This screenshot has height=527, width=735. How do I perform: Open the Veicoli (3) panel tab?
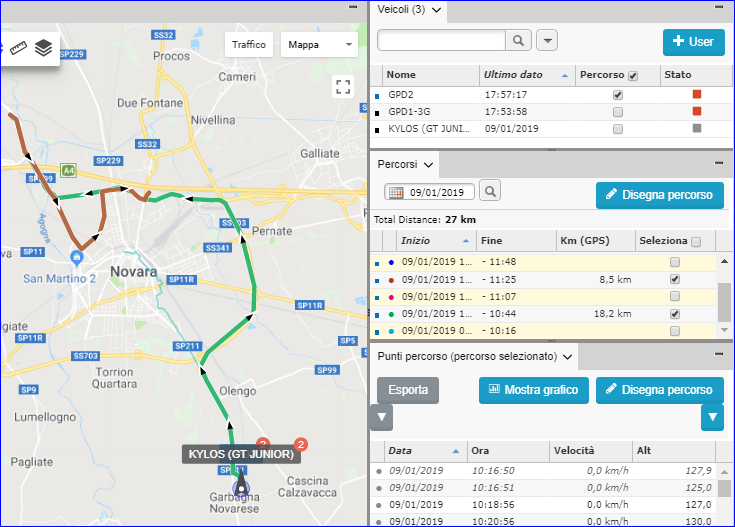pyautogui.click(x=410, y=10)
